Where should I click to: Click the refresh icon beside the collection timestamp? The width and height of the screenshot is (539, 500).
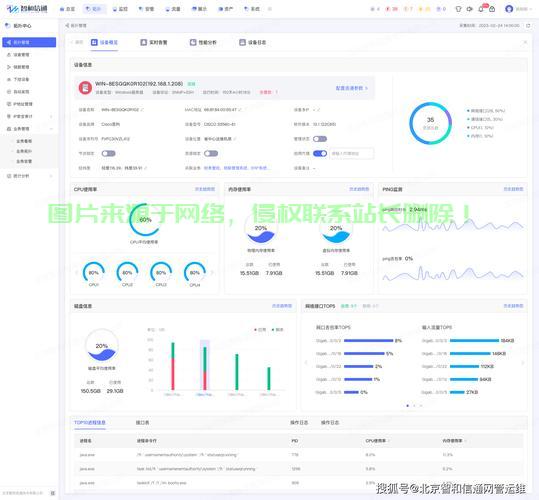tap(528, 26)
